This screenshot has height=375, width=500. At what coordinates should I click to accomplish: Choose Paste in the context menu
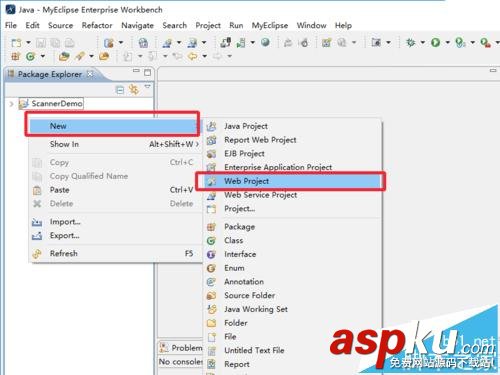[115, 190]
